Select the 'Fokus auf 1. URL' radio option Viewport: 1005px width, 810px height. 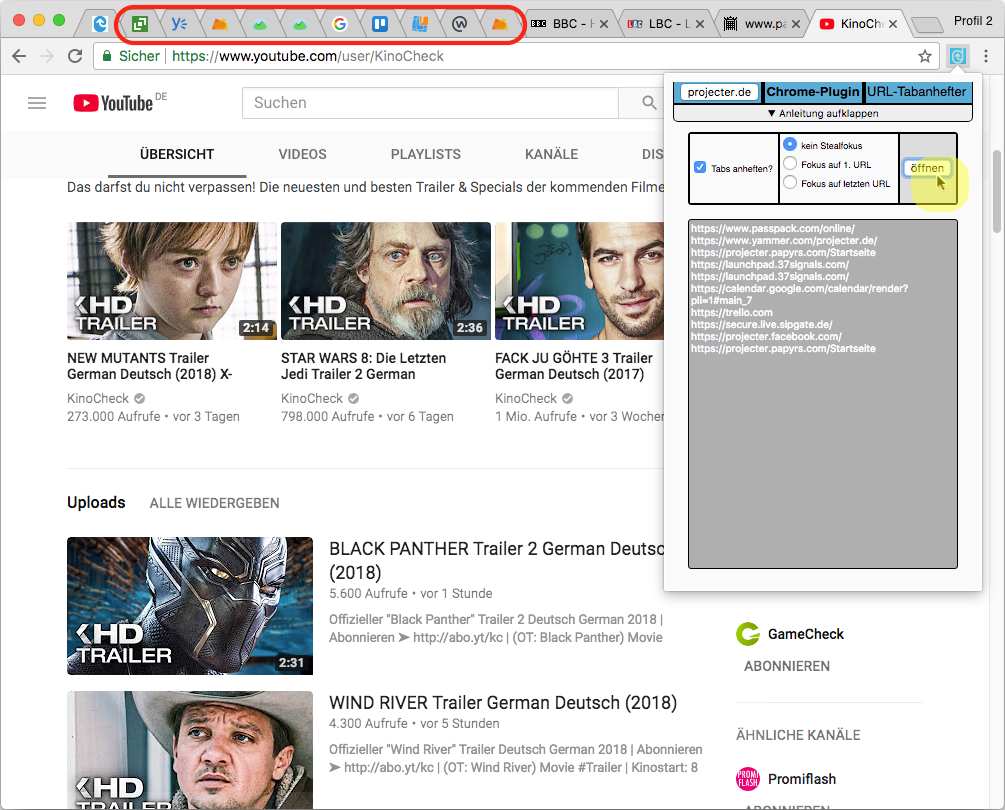coord(790,164)
